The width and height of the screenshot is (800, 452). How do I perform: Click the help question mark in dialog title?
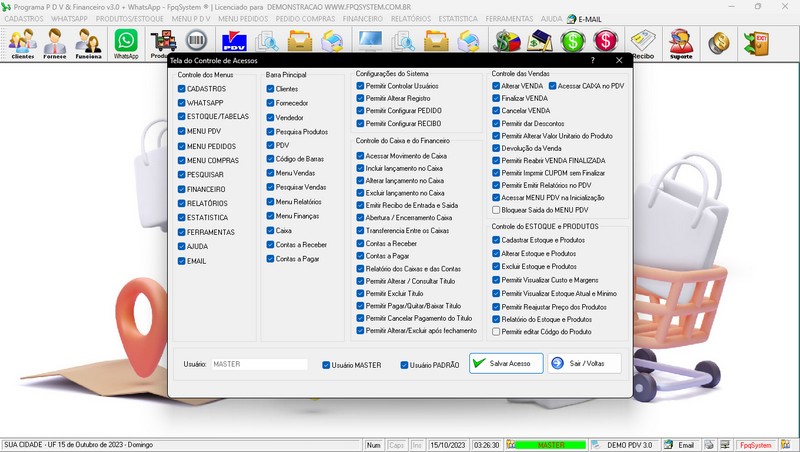pyautogui.click(x=592, y=60)
